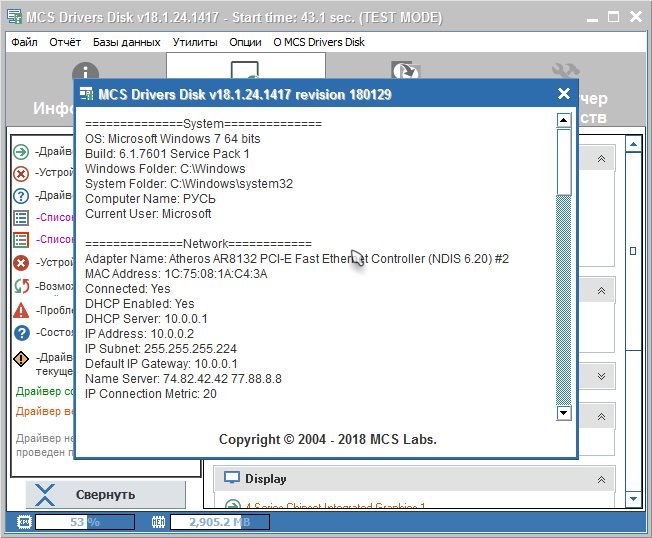The width and height of the screenshot is (652, 538).
Task: Click the orange list icon
Action: tap(21, 240)
